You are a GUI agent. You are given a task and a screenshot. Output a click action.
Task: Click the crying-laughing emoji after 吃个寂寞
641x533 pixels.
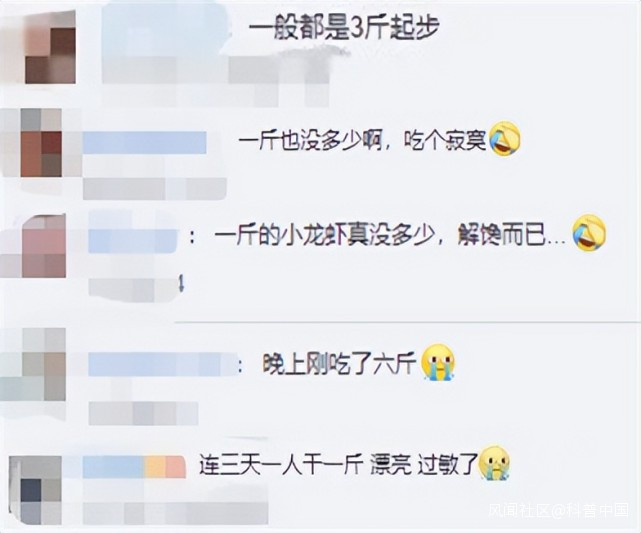(x=505, y=140)
